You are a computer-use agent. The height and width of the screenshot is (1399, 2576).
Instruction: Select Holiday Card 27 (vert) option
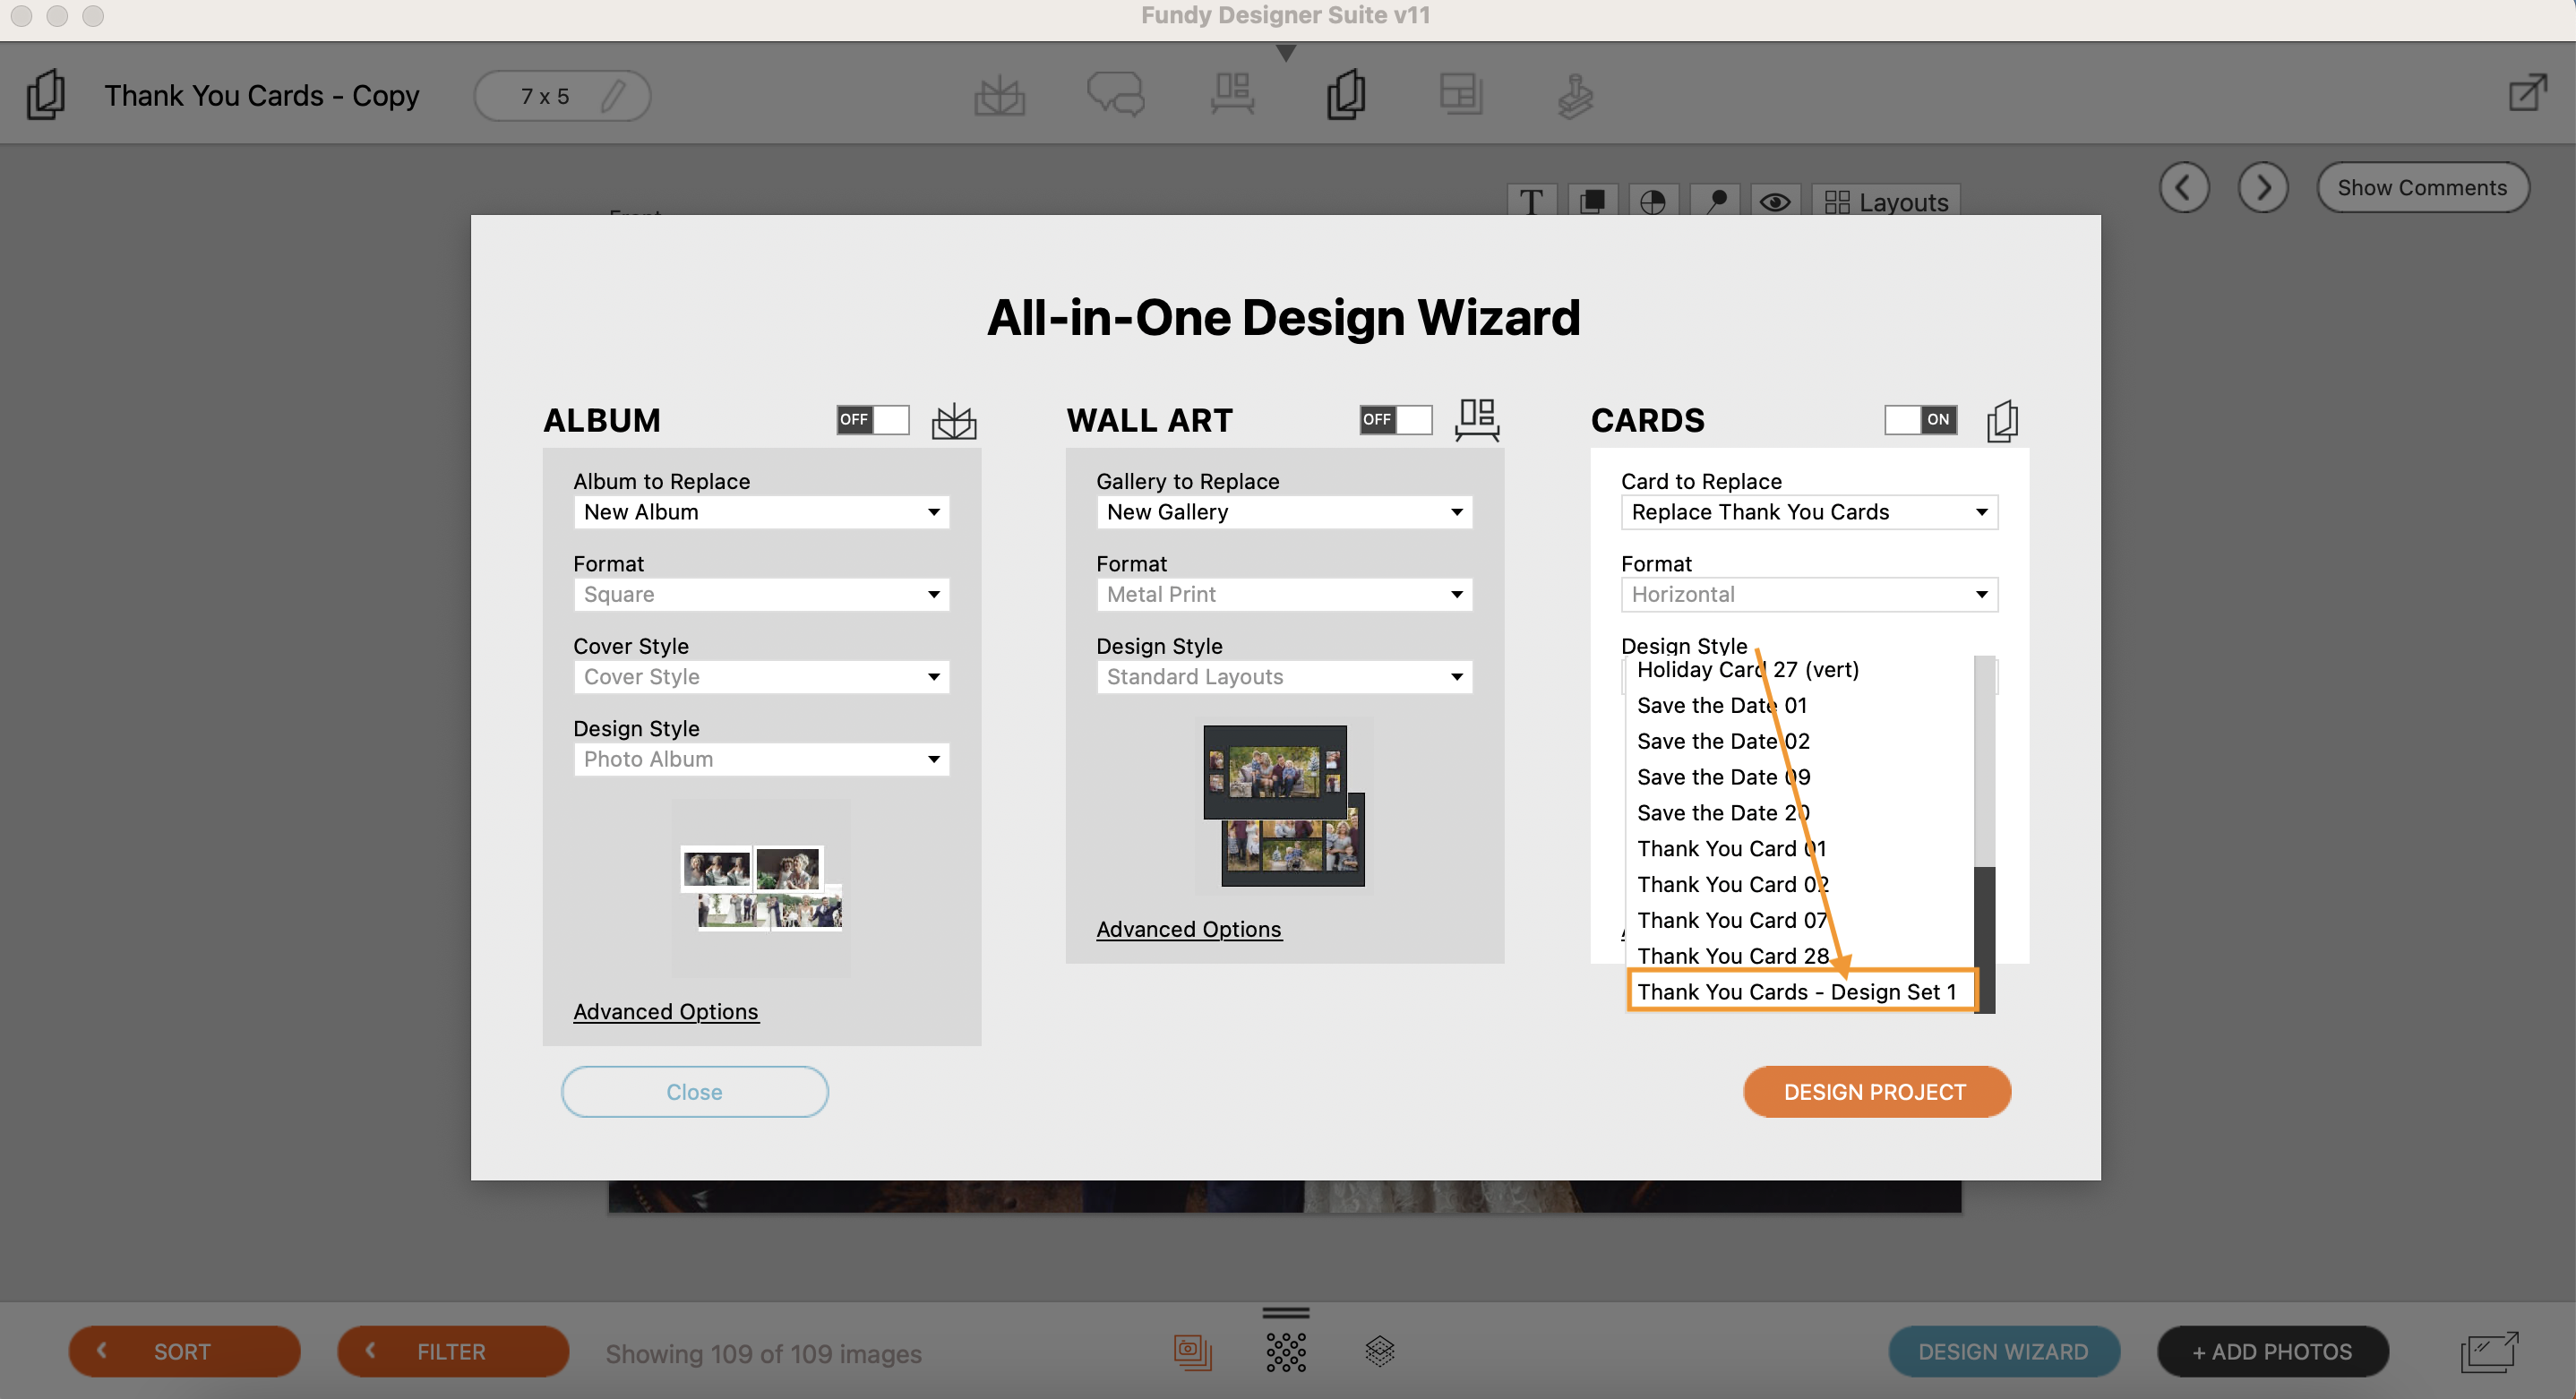1800,670
